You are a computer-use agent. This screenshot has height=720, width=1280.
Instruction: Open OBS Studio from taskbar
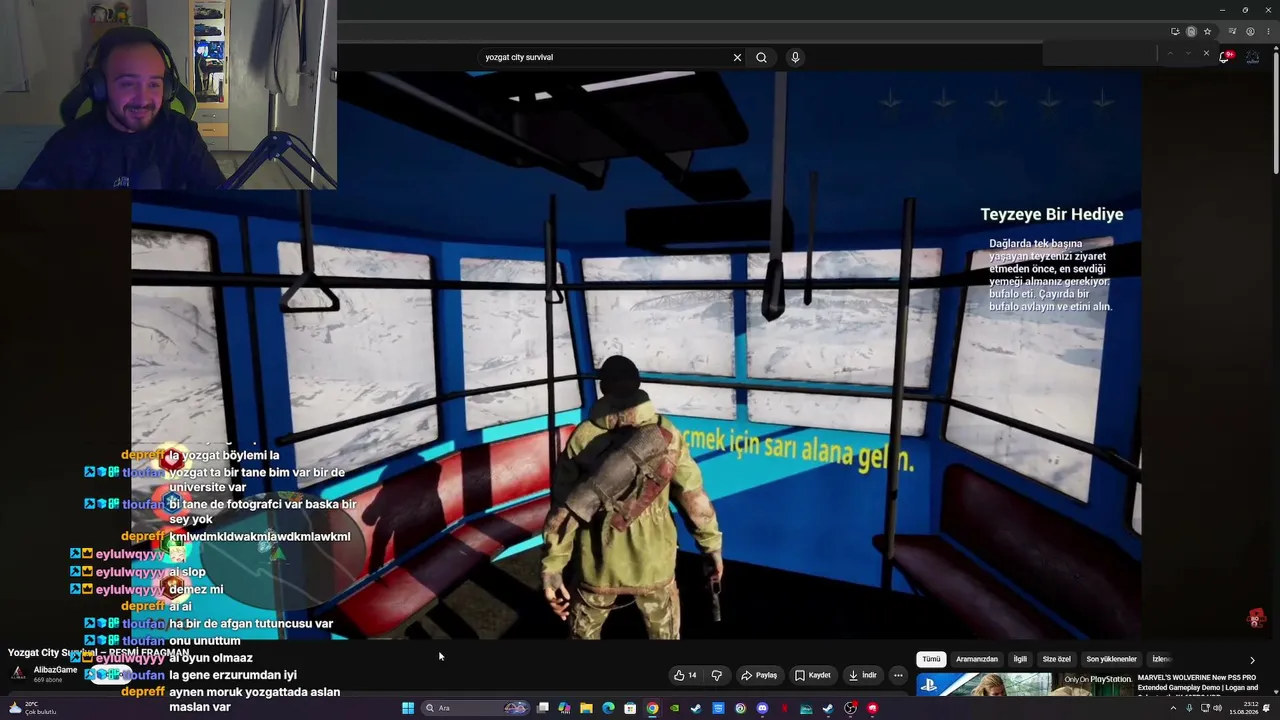coord(850,708)
